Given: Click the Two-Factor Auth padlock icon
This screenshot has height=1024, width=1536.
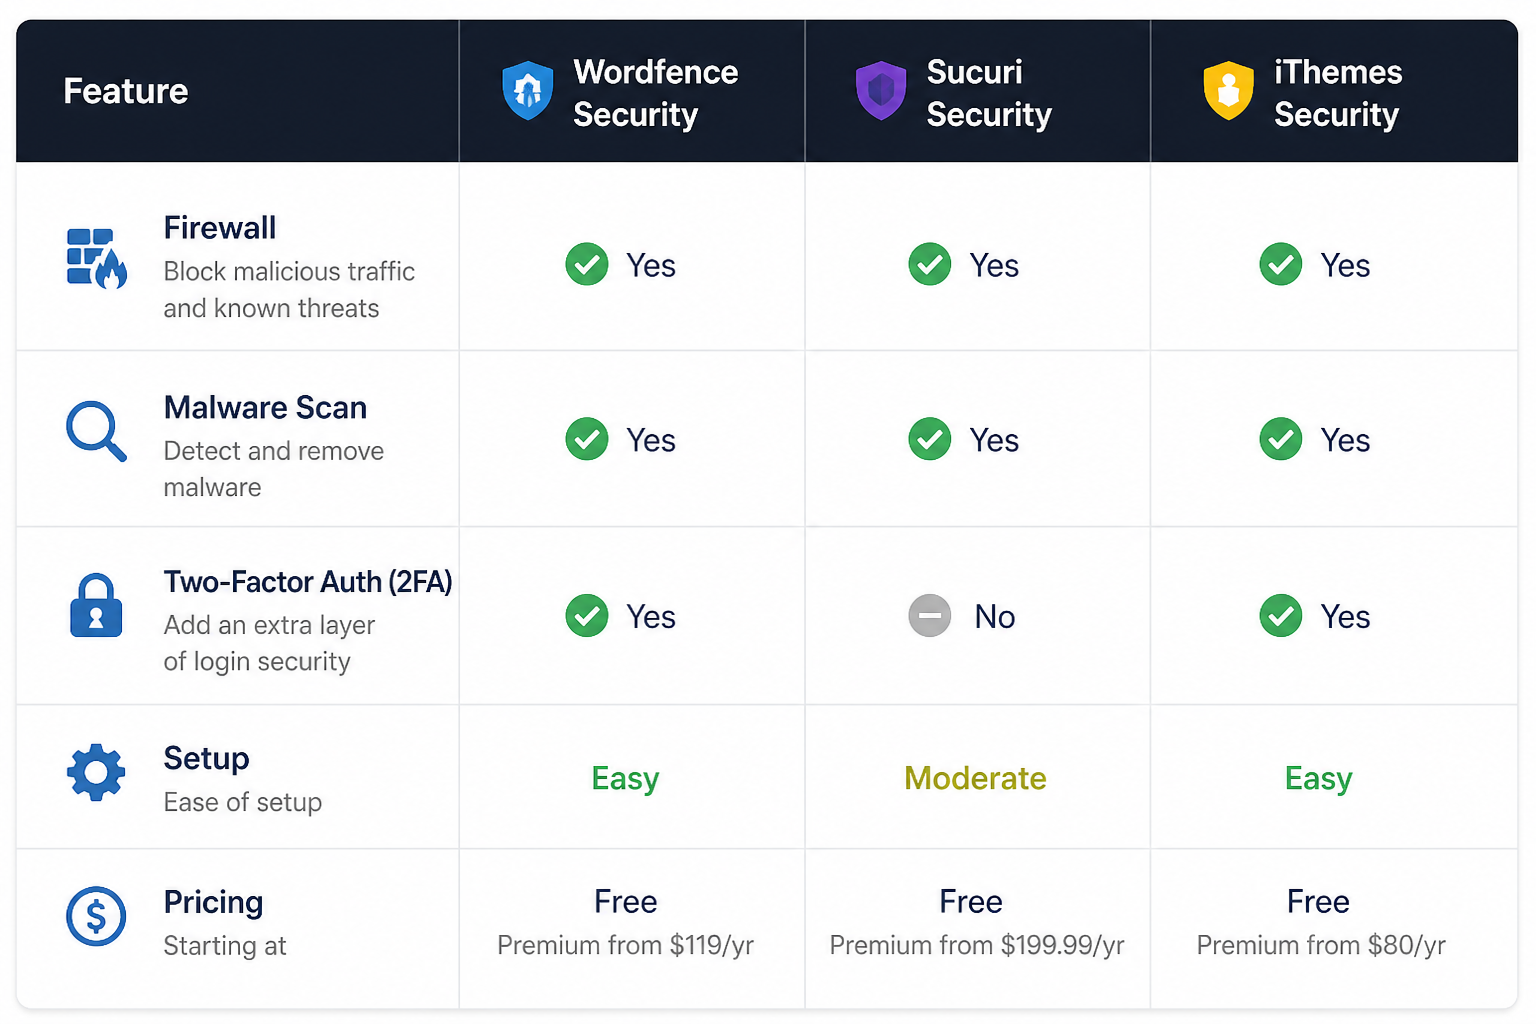Looking at the screenshot, I should [96, 606].
